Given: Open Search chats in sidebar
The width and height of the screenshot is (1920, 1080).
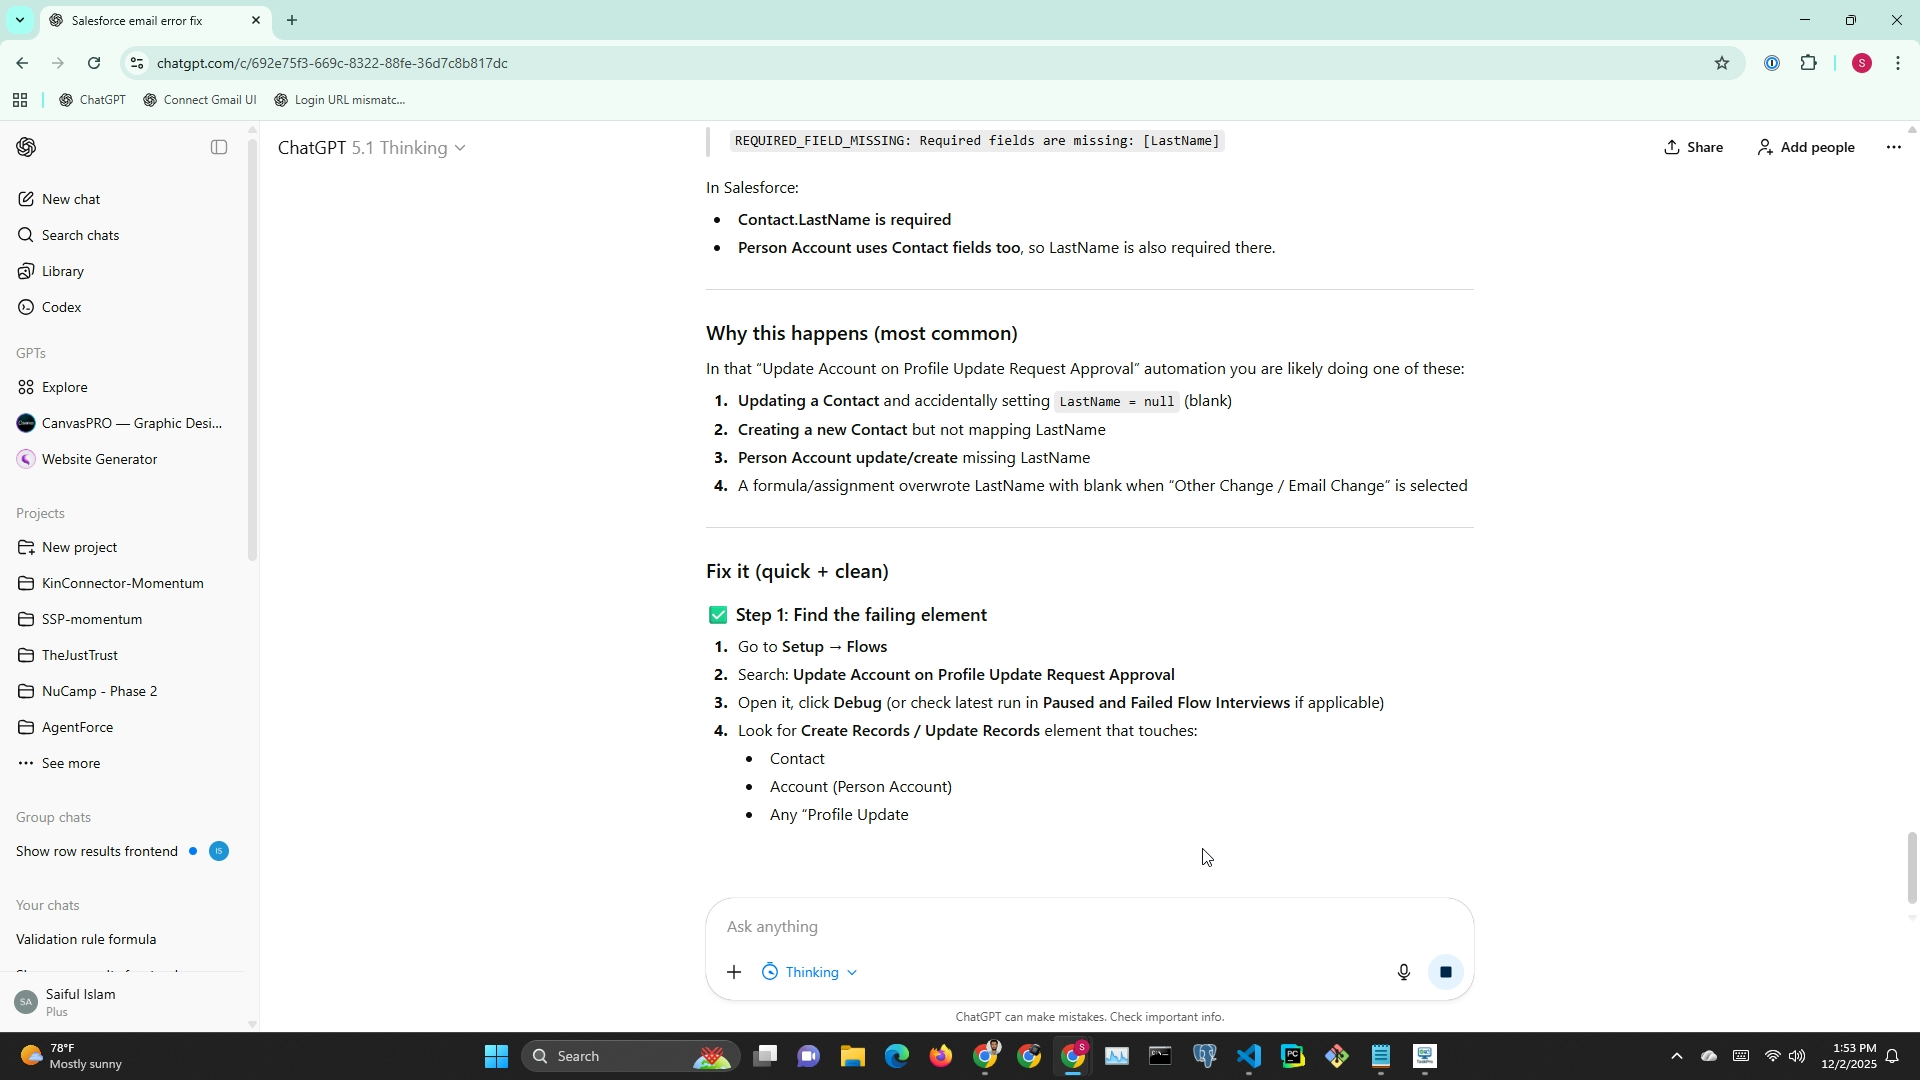Looking at the screenshot, I should pos(80,235).
